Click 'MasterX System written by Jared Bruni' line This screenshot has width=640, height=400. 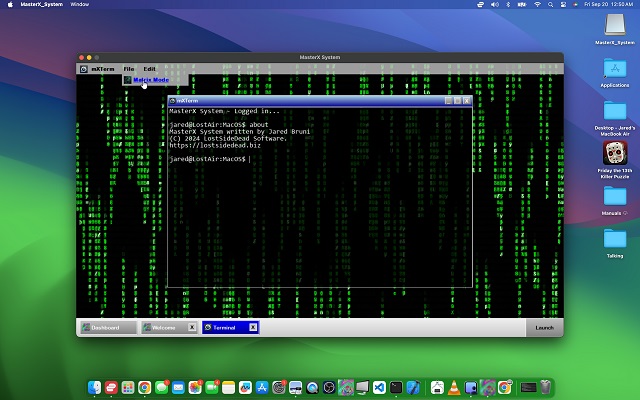point(240,131)
